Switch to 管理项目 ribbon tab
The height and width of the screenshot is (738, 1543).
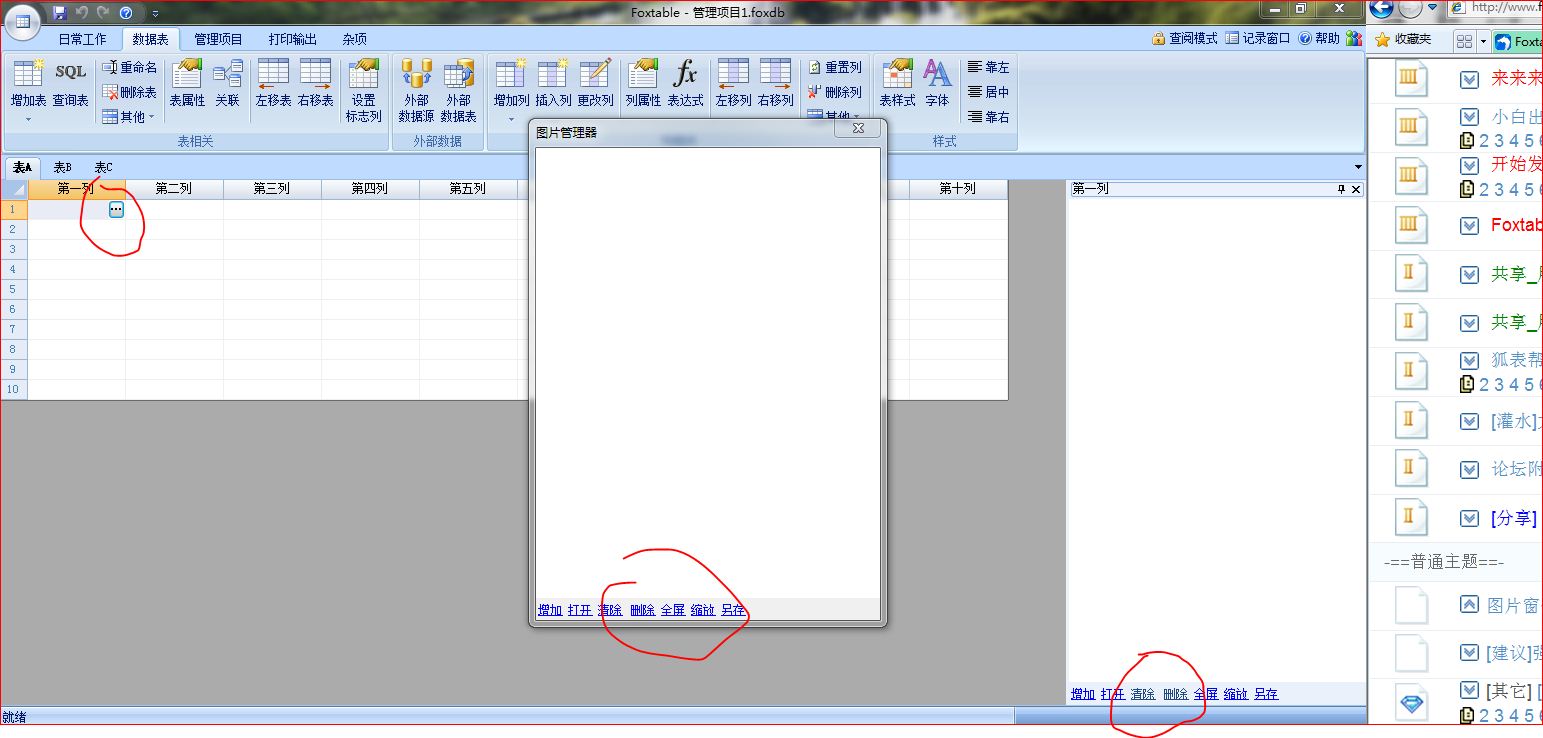[218, 39]
